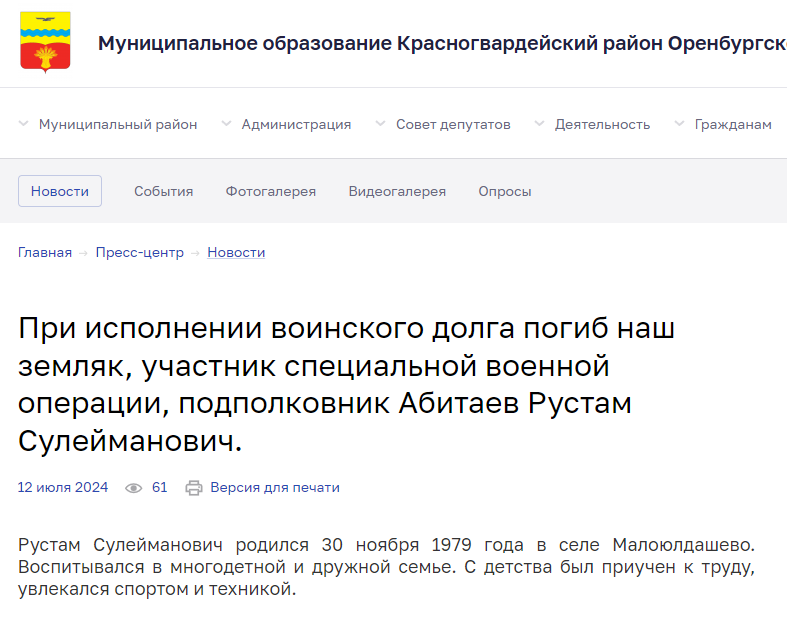Click the eye views counter icon
Screen dimensions: 787x617
pyautogui.click(x=134, y=488)
